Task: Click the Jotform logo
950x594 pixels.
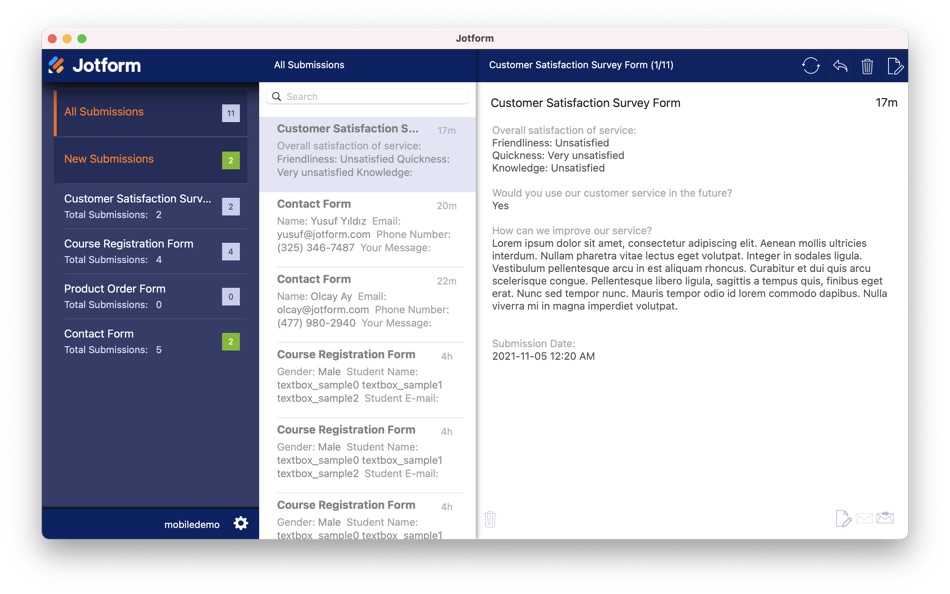Action: (x=95, y=65)
